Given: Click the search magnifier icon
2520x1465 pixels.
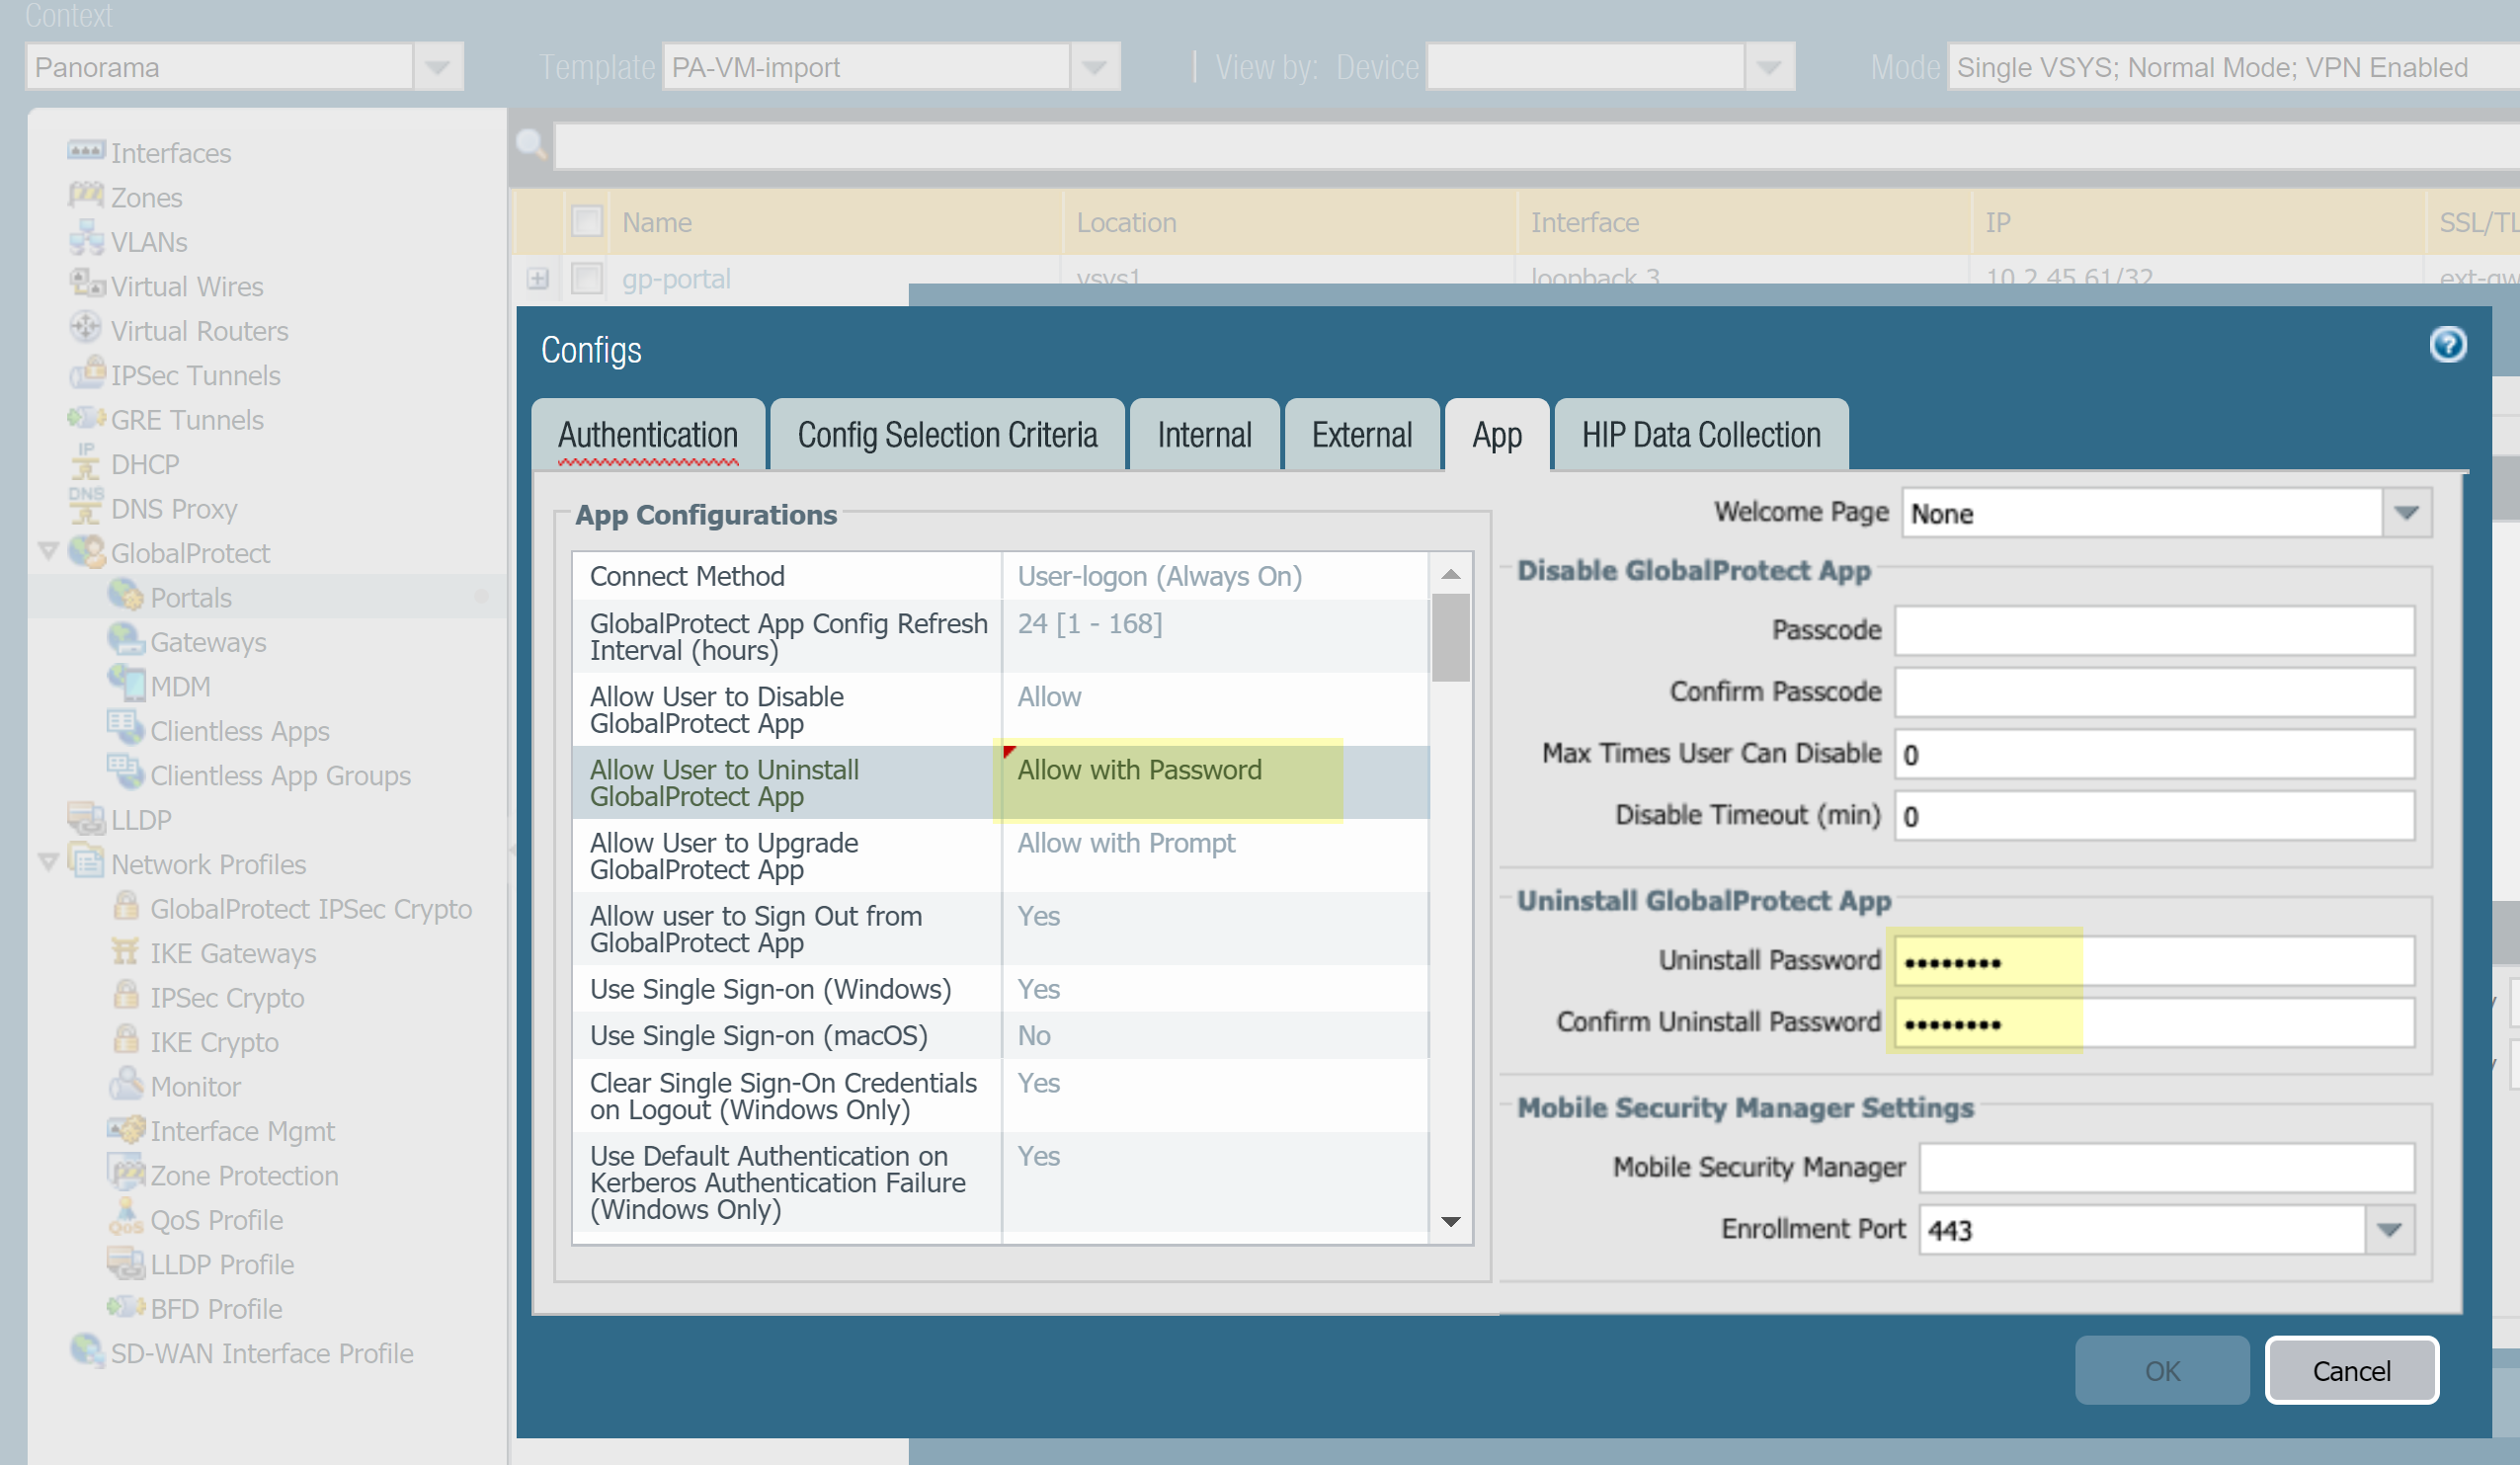Looking at the screenshot, I should 531,146.
